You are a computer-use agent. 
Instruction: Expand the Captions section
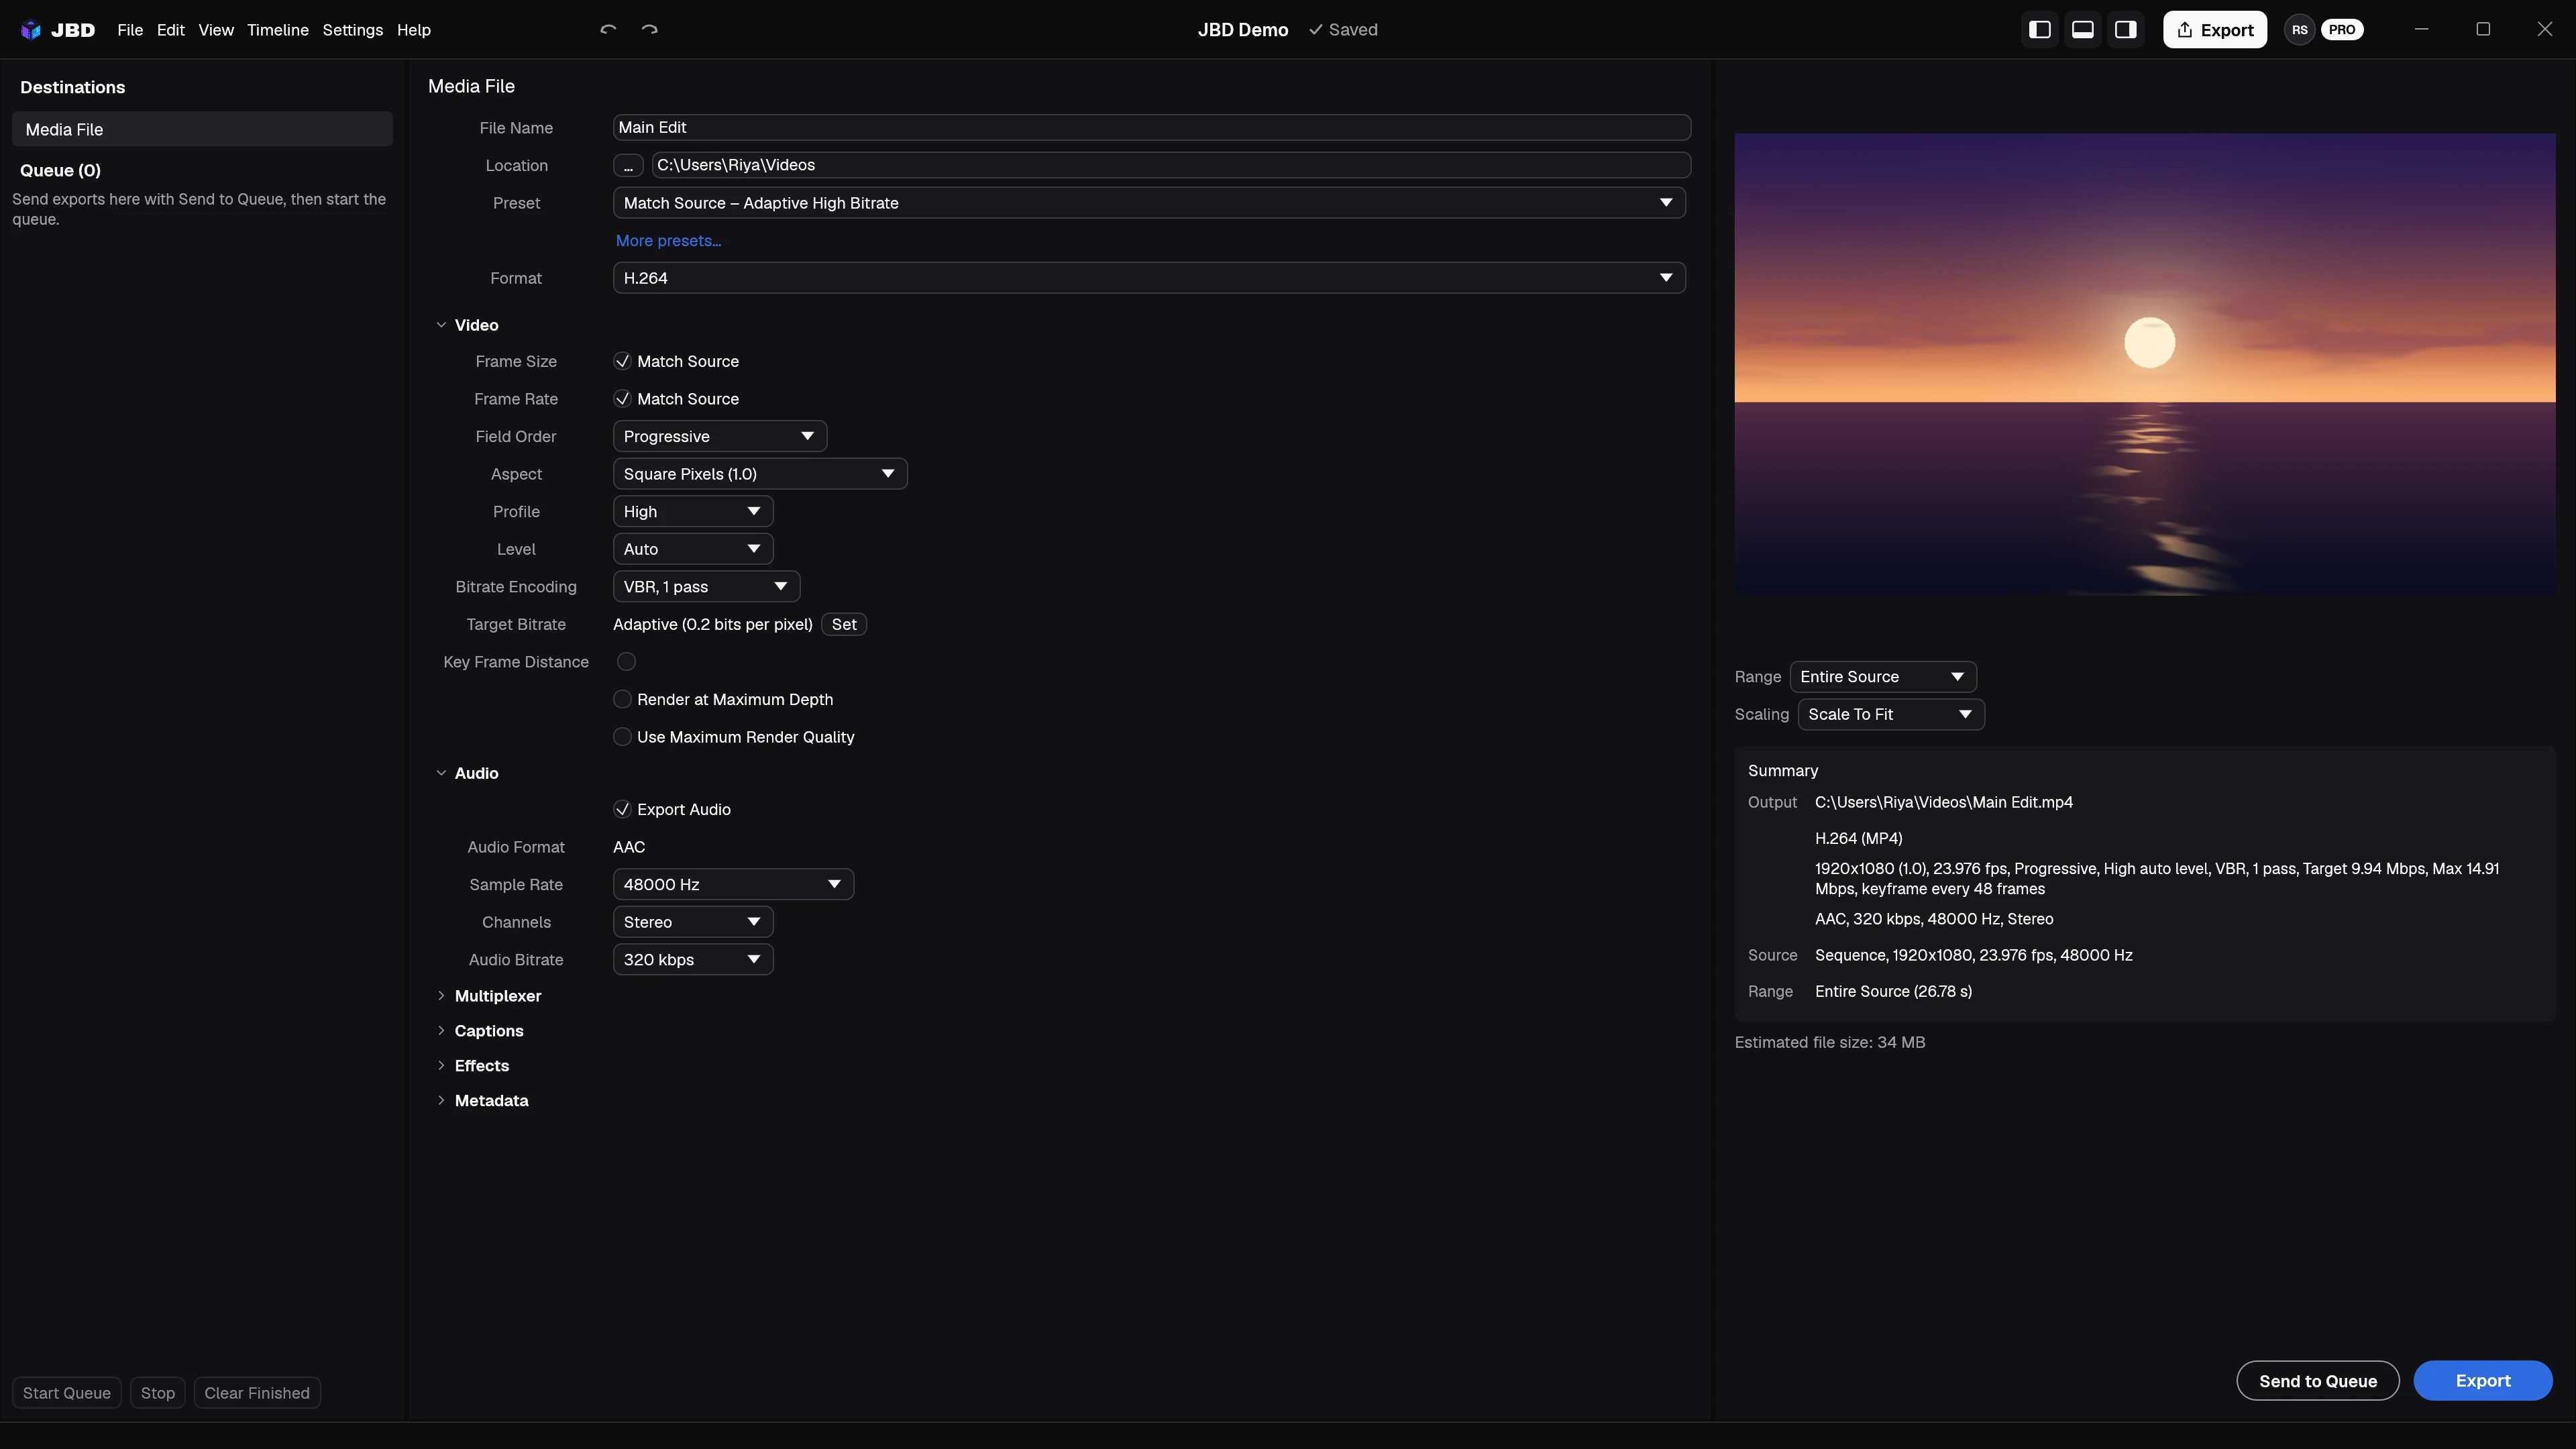(x=441, y=1031)
